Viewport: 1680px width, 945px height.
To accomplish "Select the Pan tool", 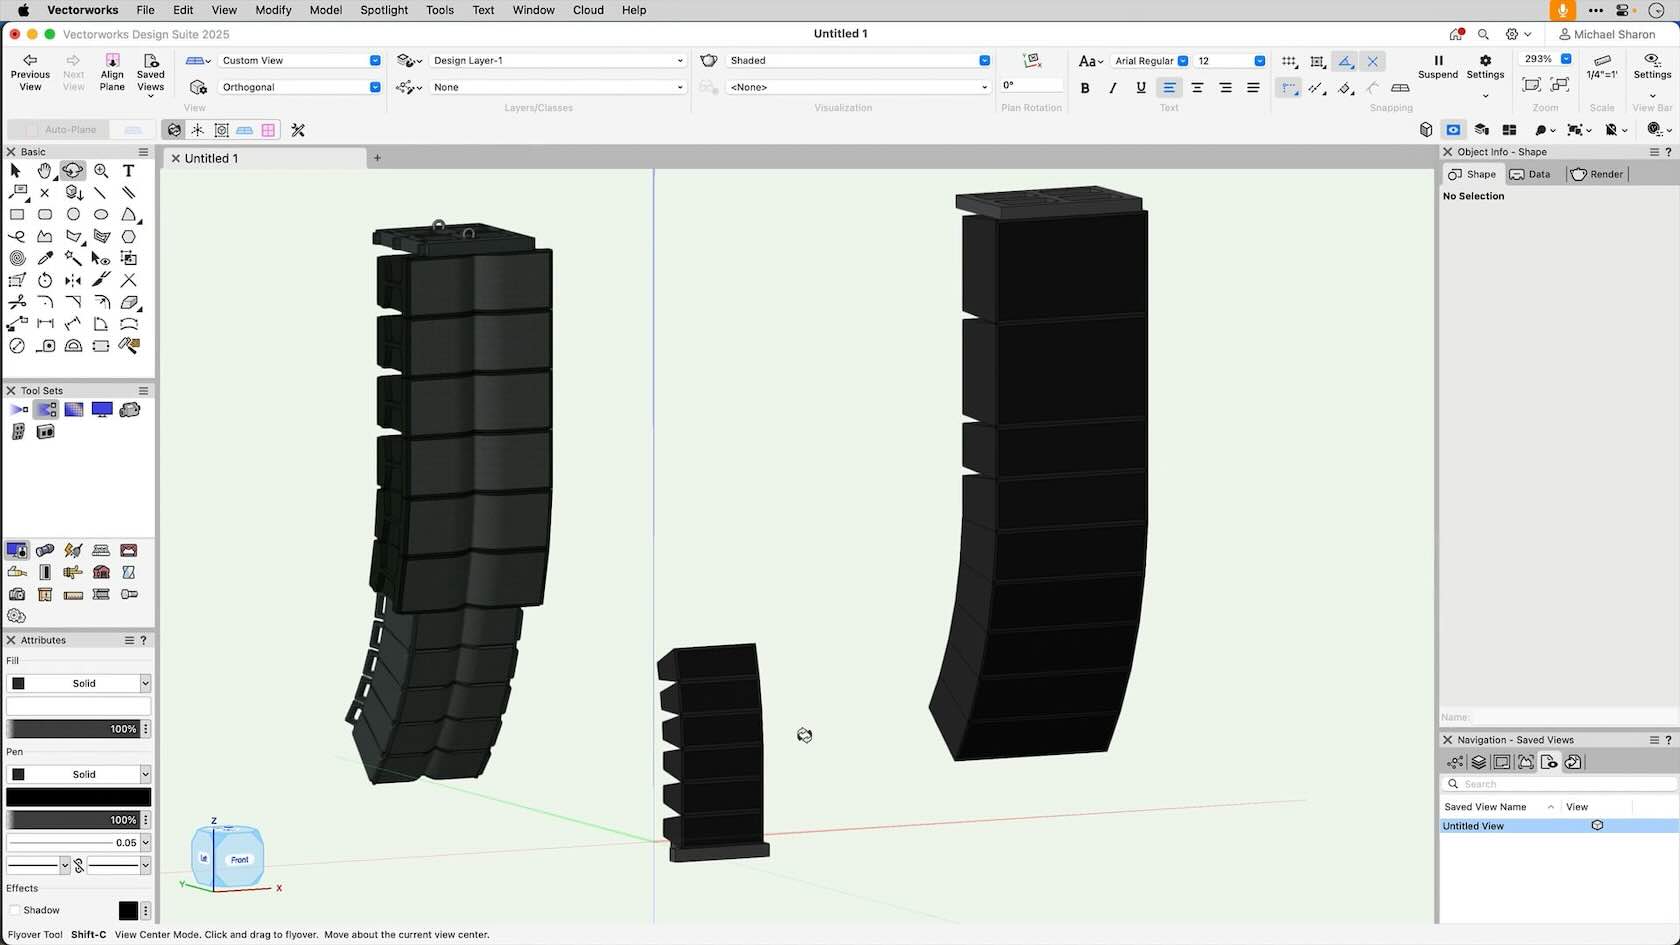I will click(45, 171).
